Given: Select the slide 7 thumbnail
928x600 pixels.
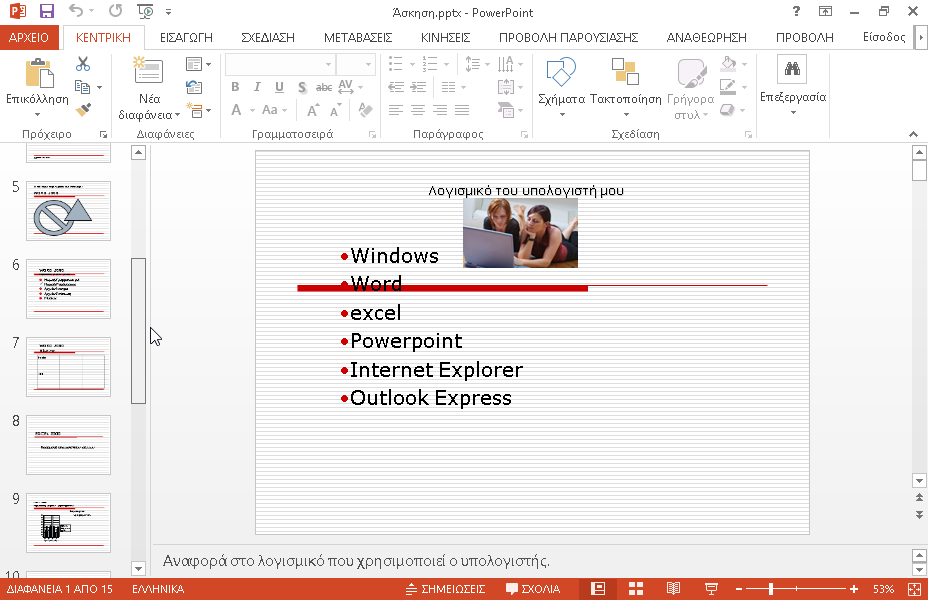Looking at the screenshot, I should (68, 367).
